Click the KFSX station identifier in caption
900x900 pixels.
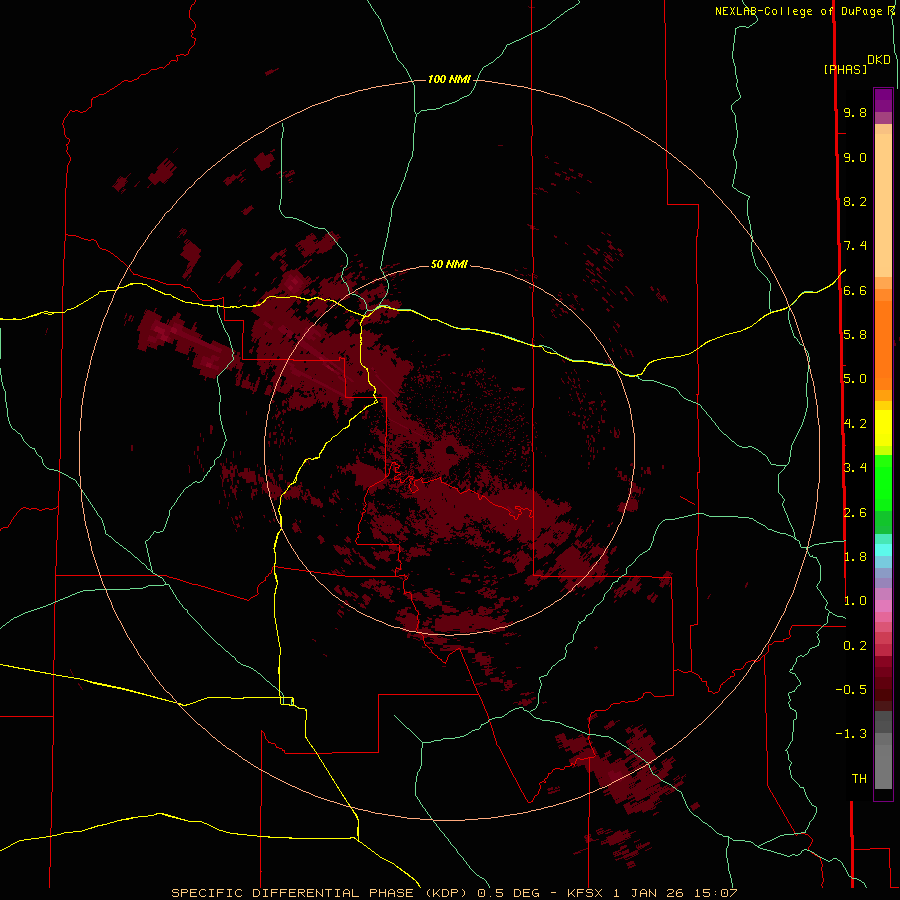585,893
